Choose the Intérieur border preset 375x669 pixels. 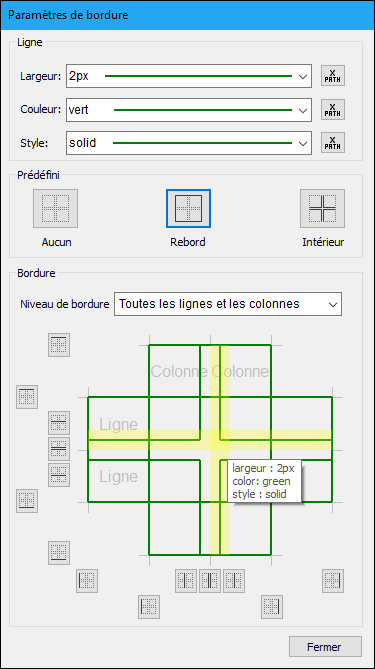[x=323, y=209]
